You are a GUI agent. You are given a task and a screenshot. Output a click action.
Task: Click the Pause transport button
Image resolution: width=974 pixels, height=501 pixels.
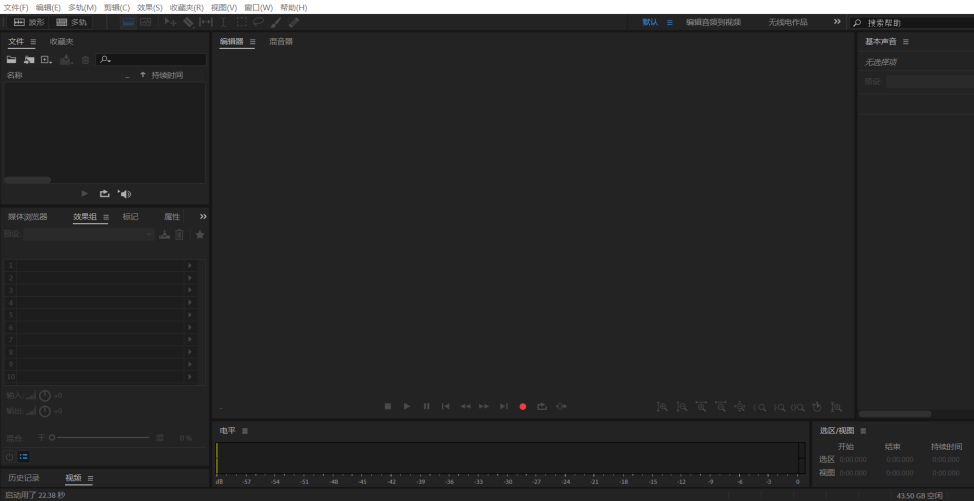[x=427, y=406]
